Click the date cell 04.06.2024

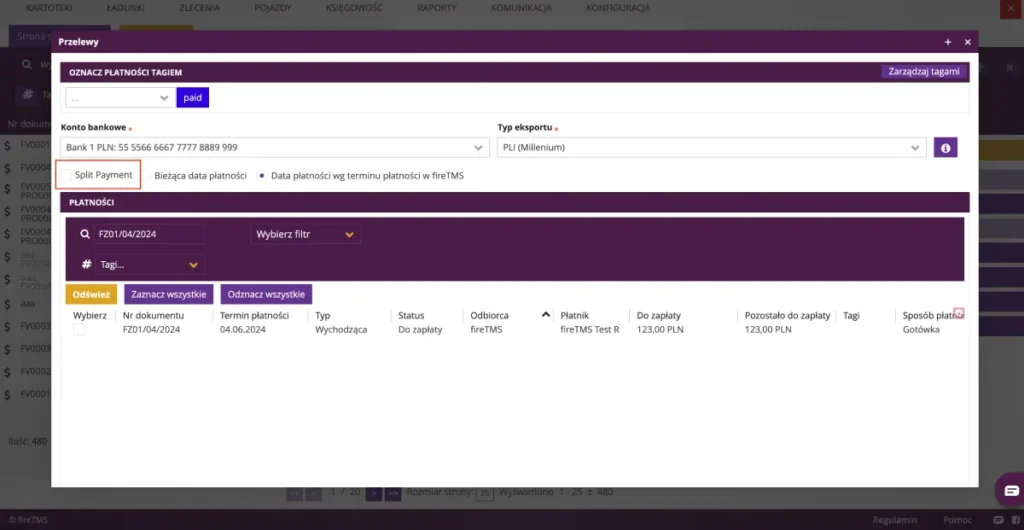[x=242, y=330]
